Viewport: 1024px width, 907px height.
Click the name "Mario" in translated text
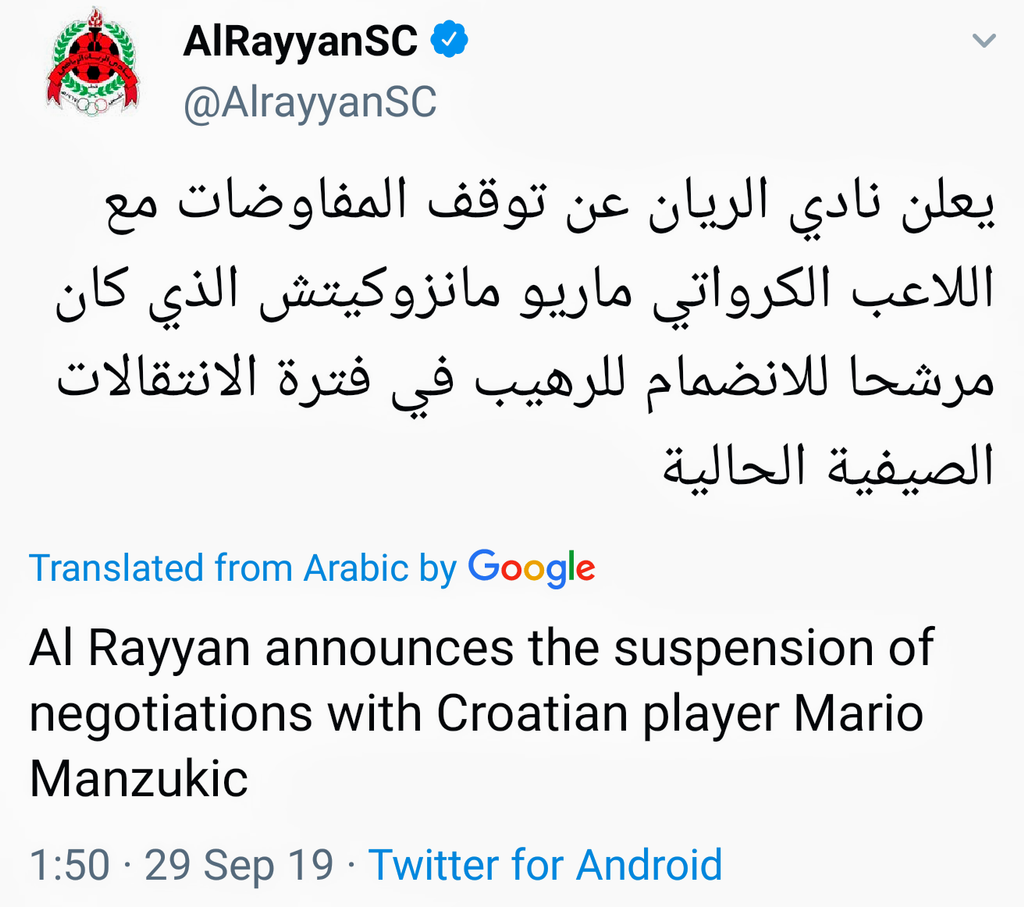858,714
